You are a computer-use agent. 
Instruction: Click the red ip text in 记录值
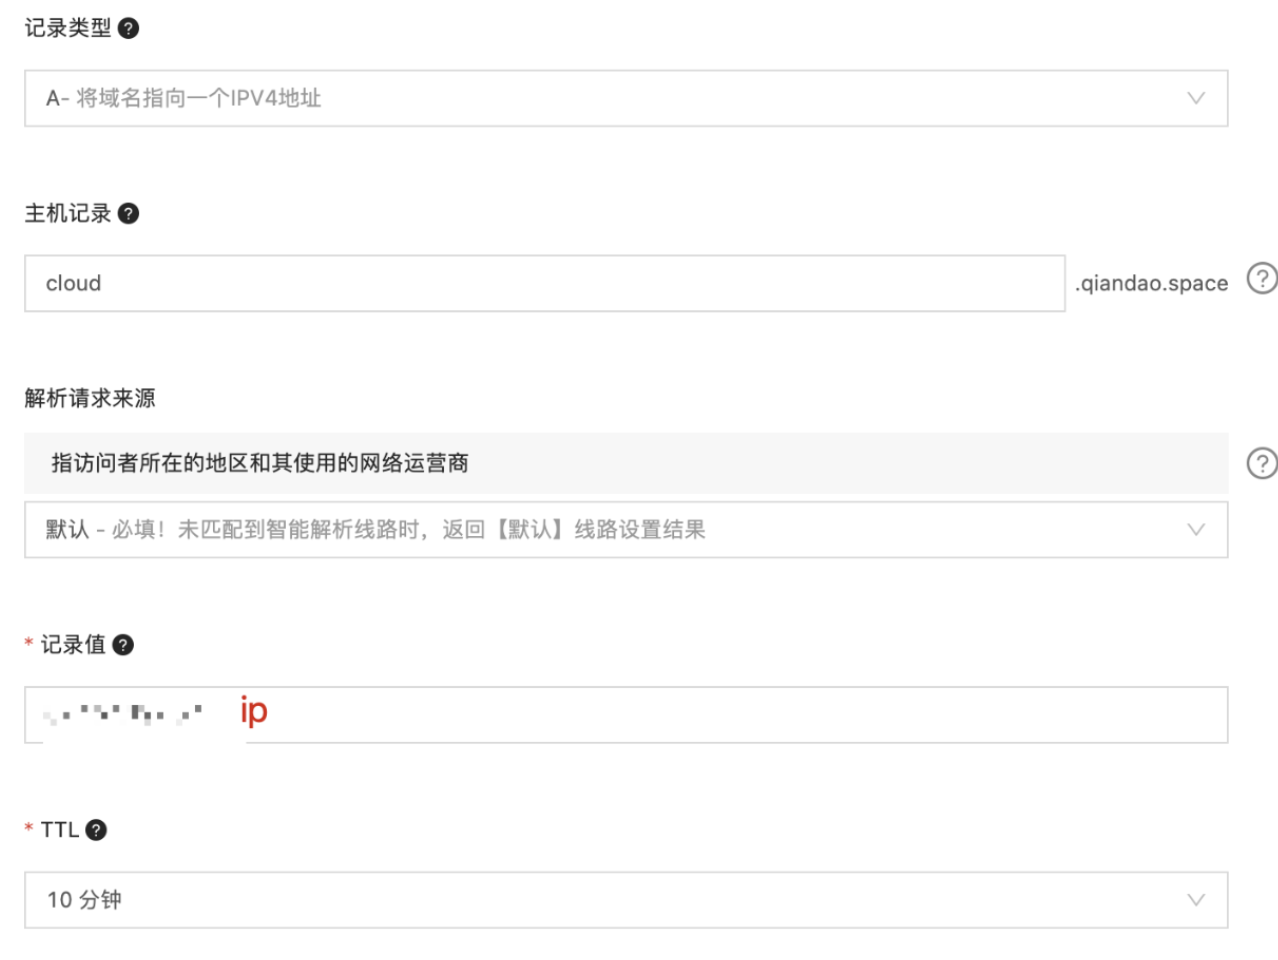(254, 711)
